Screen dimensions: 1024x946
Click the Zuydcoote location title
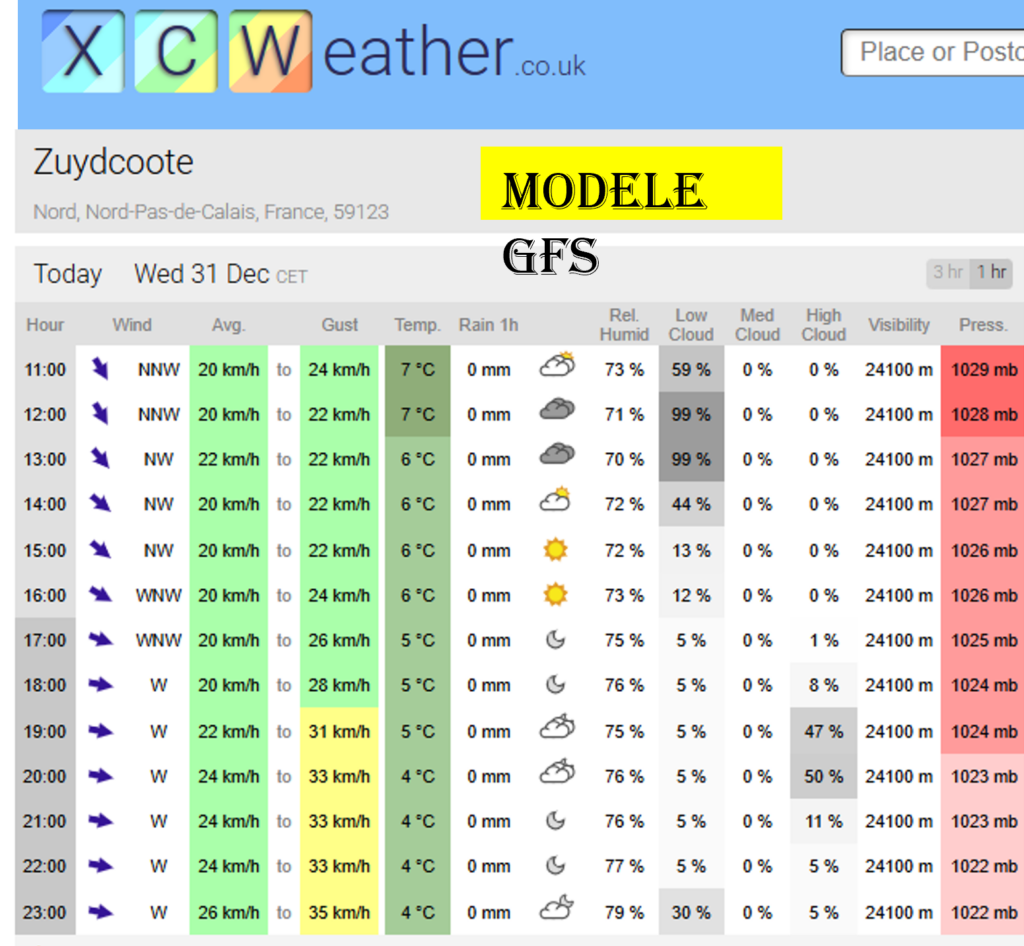point(114,162)
